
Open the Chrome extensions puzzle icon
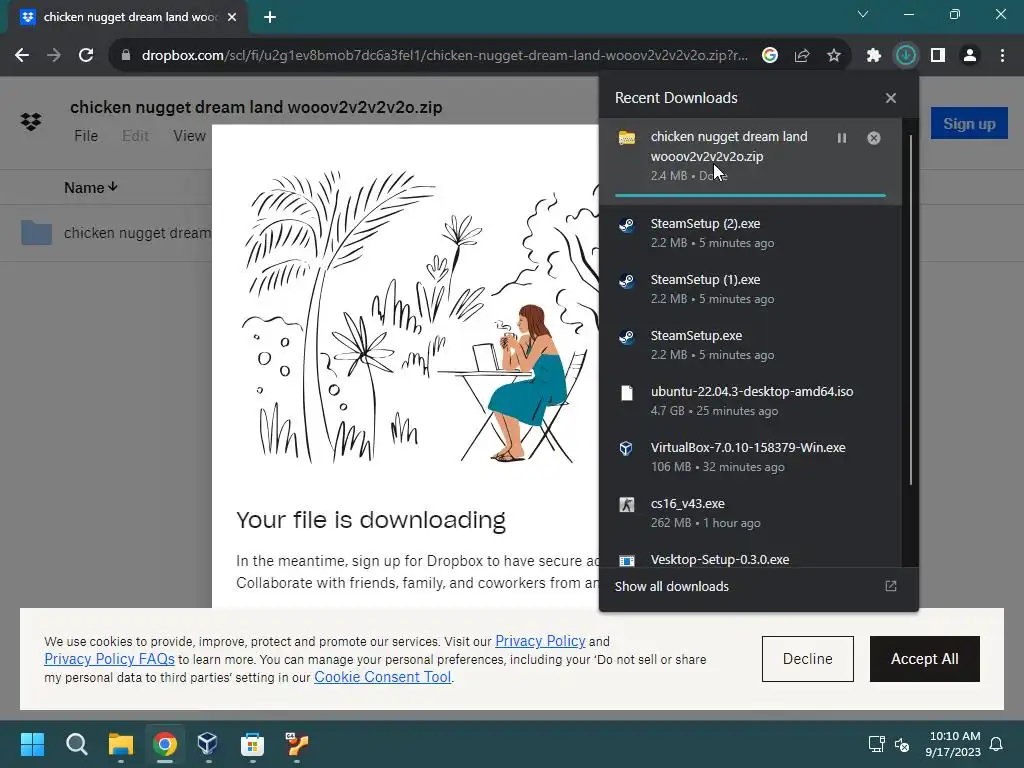pyautogui.click(x=873, y=56)
